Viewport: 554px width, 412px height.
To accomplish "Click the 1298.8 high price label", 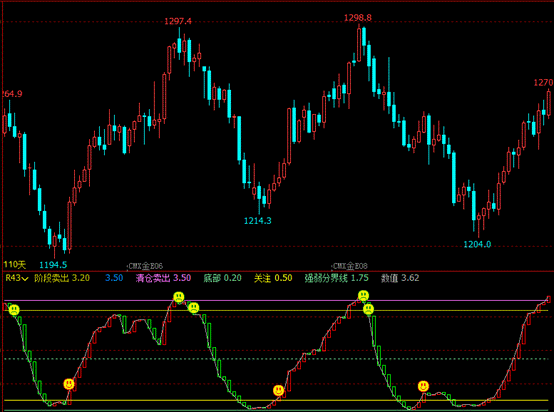I will [358, 18].
